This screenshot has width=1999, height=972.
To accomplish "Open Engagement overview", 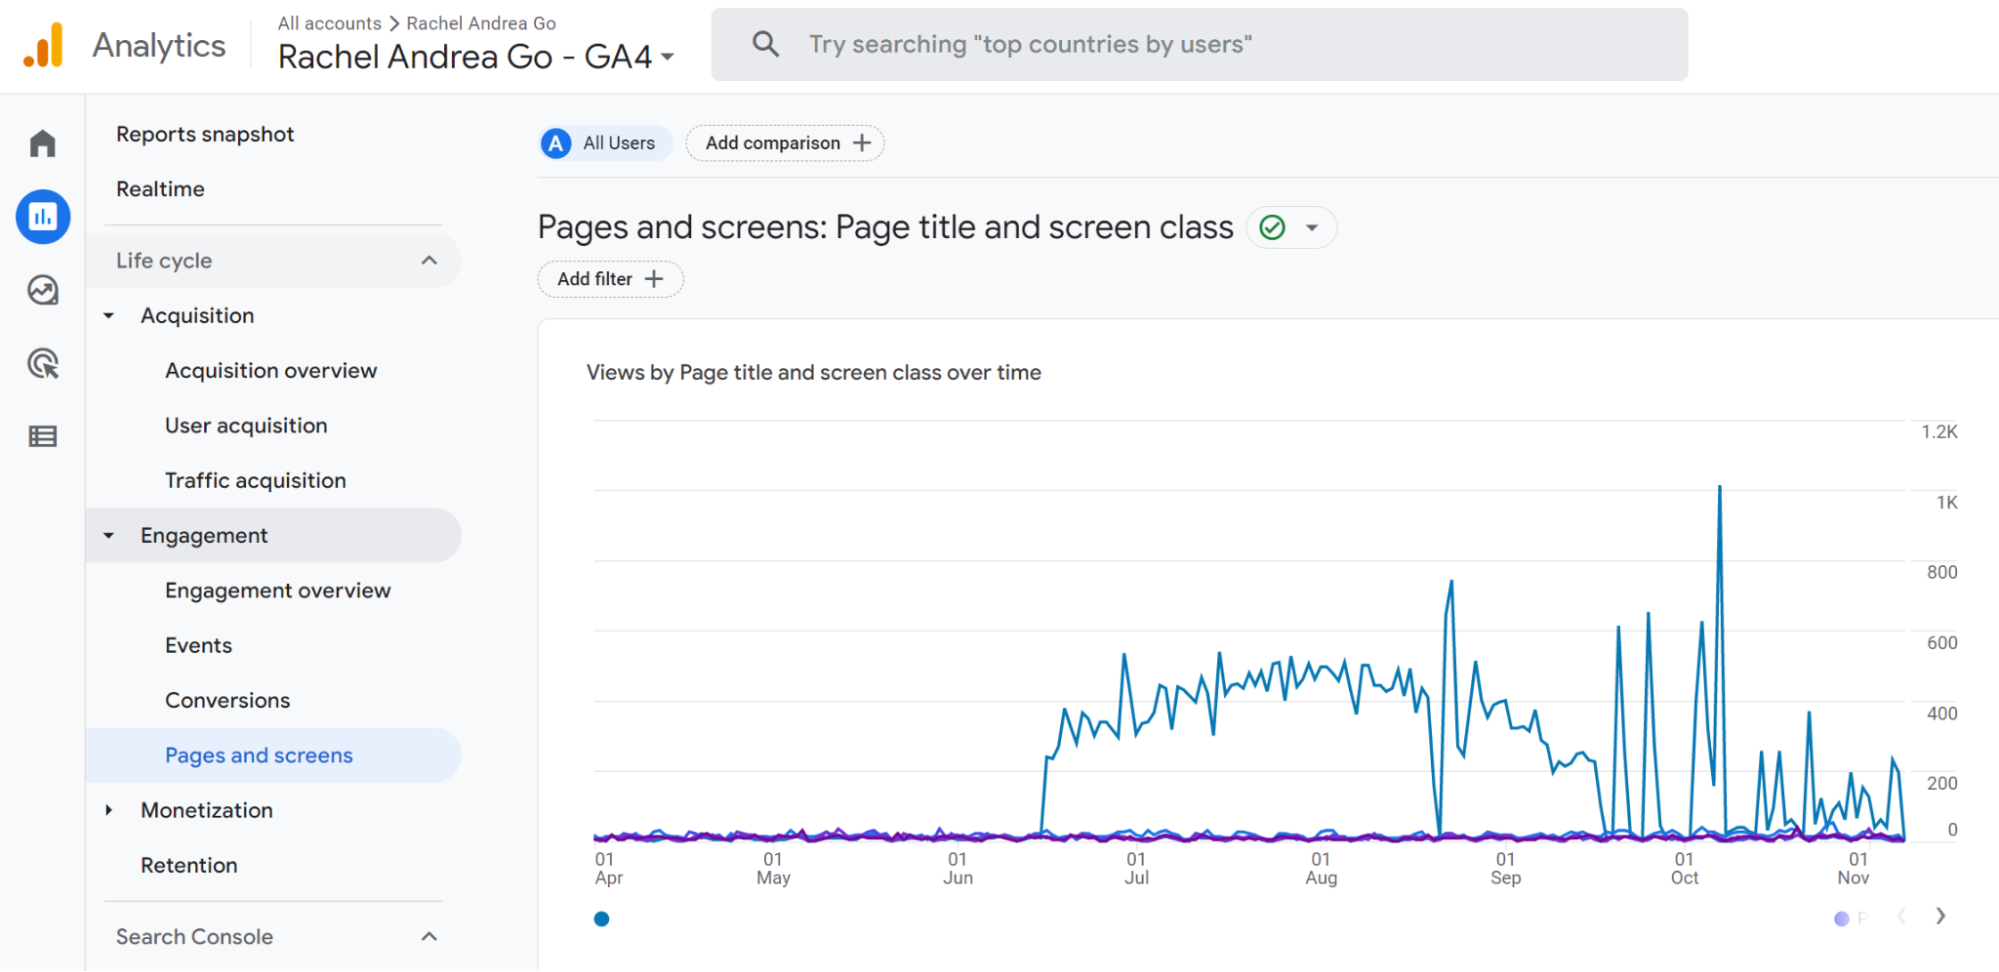I will (278, 591).
